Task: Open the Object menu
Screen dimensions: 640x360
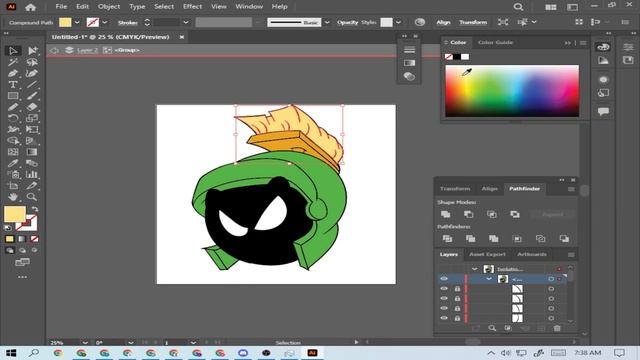Action: click(x=109, y=7)
